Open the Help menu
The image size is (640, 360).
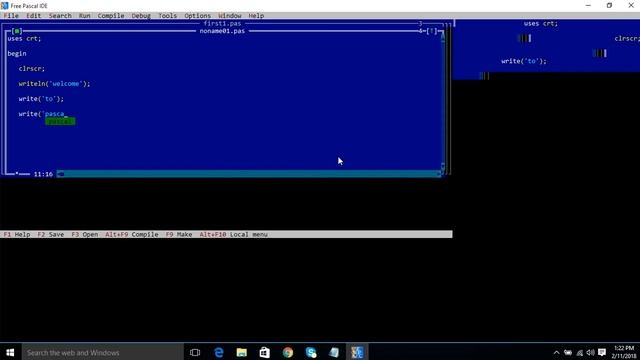click(256, 16)
